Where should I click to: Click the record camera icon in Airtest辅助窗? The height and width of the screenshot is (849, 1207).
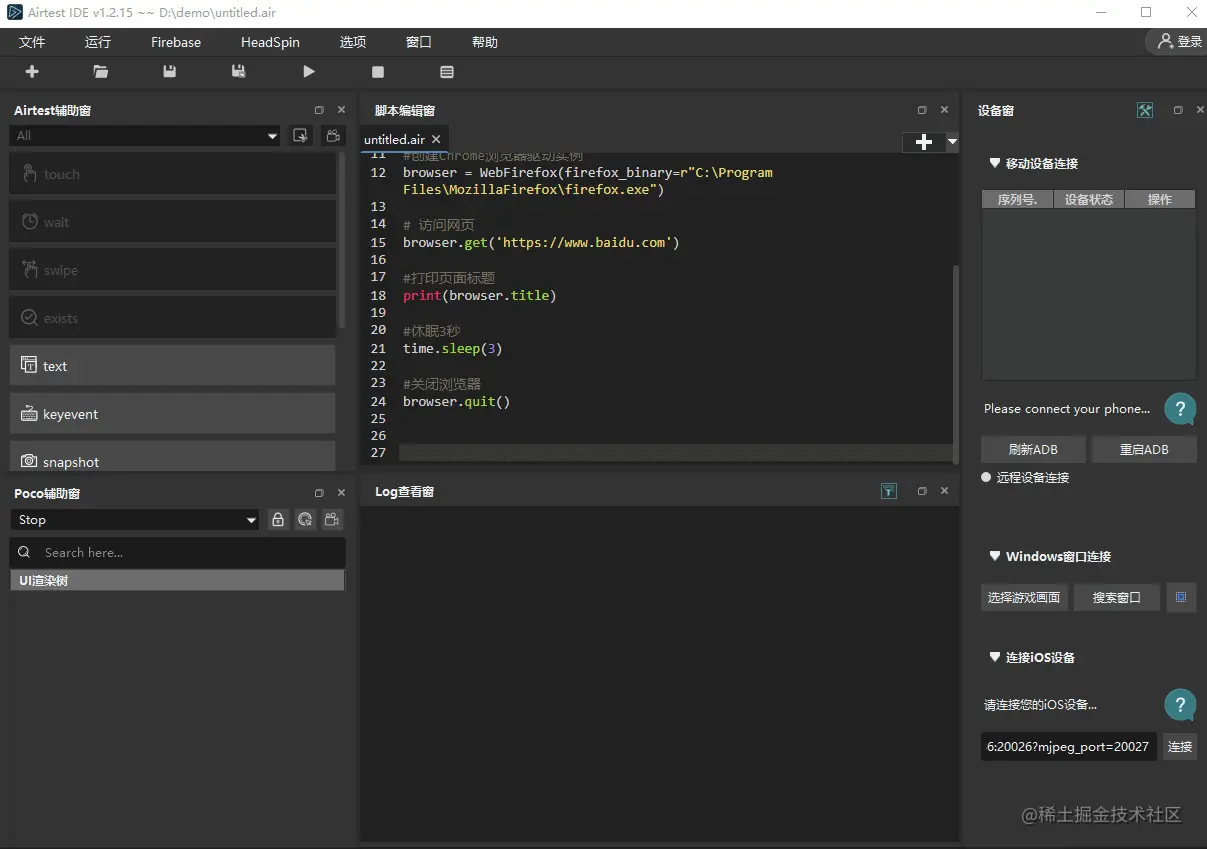click(x=332, y=136)
